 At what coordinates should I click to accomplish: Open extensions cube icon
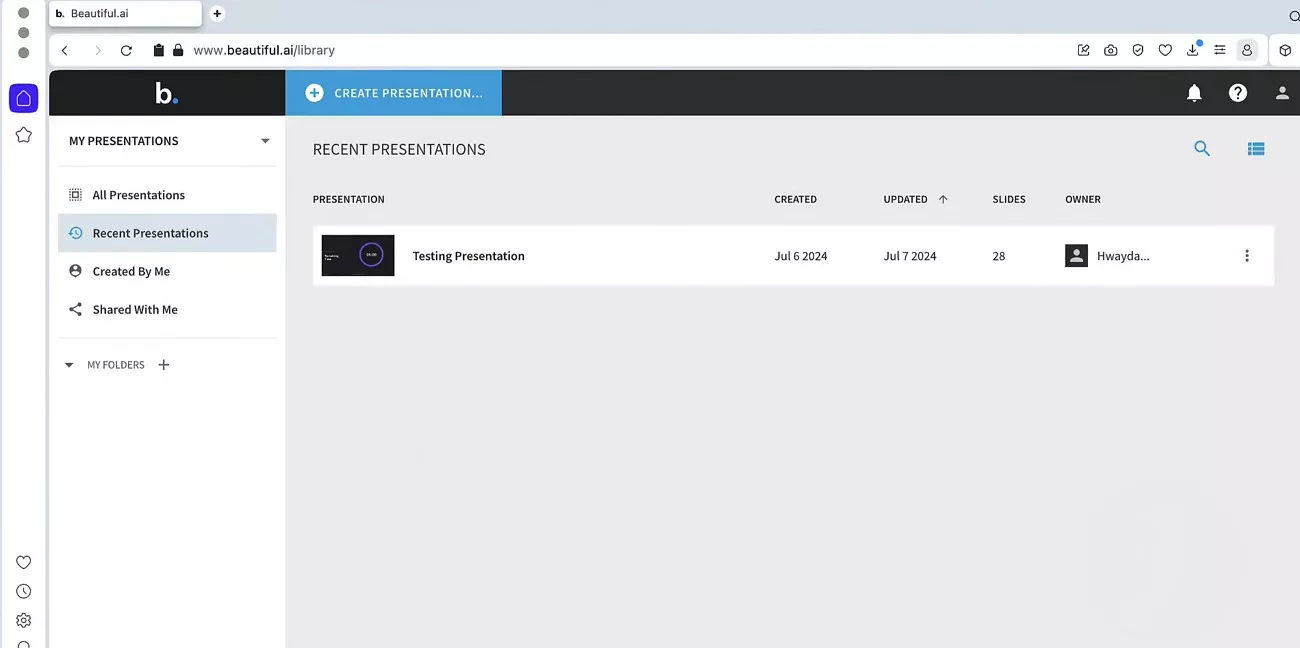pos(1285,50)
